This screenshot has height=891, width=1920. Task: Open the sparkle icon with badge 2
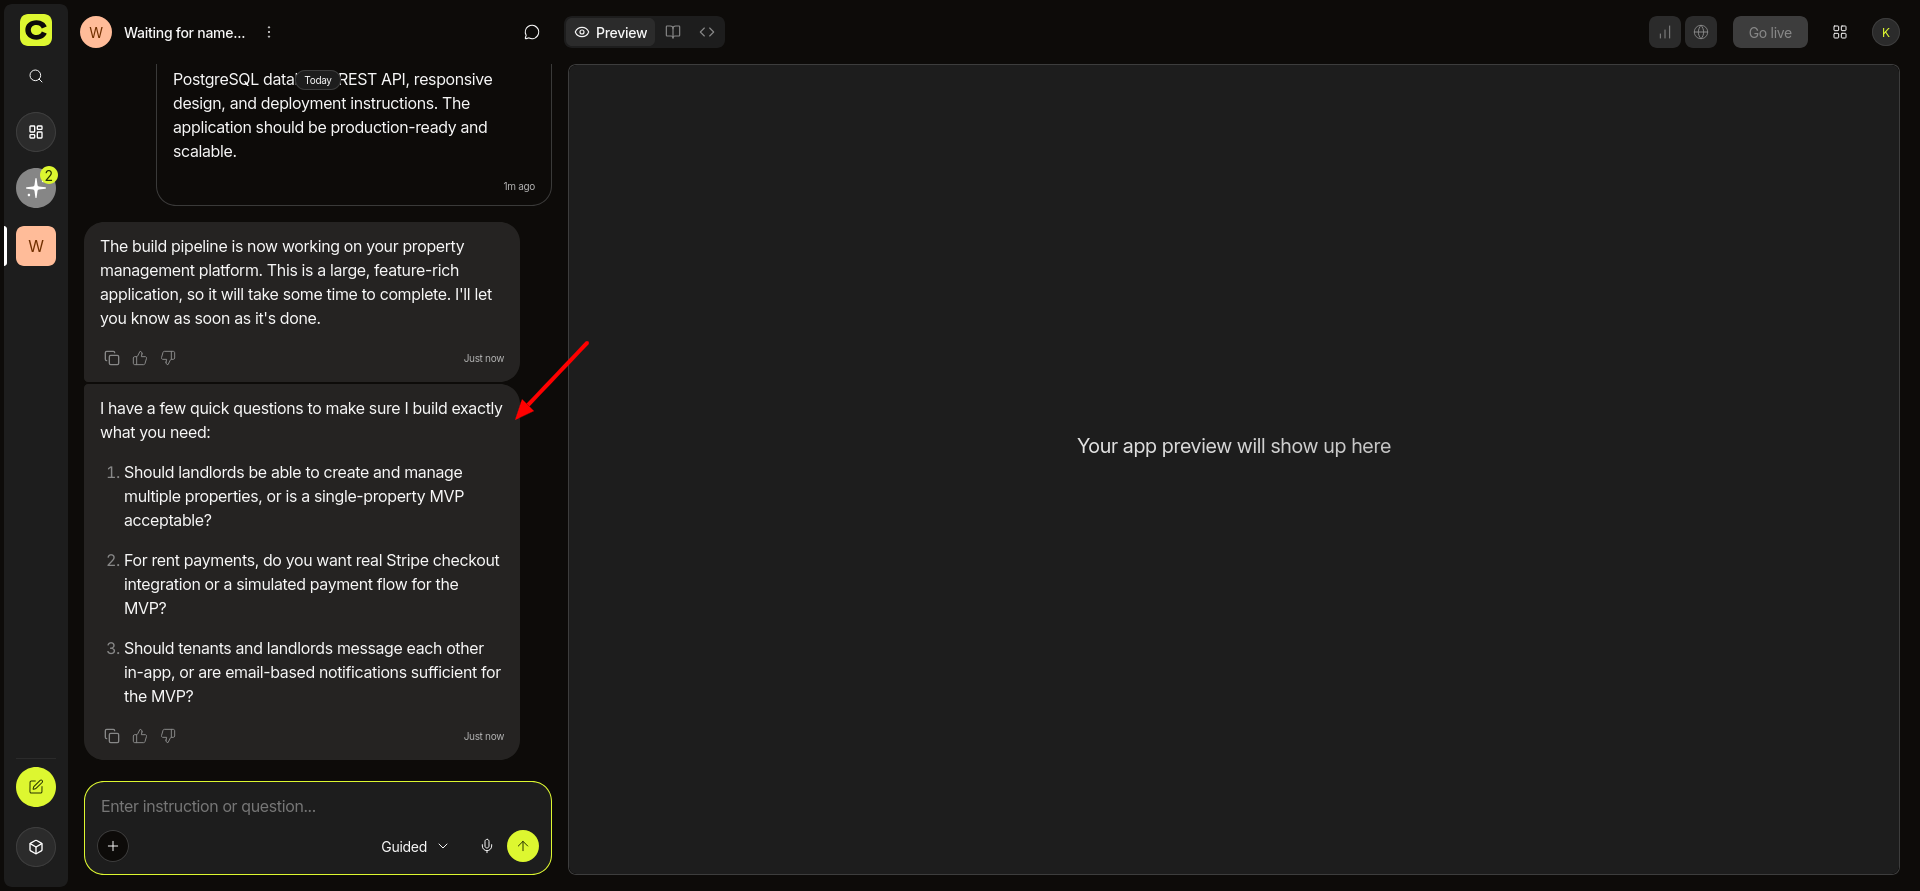pyautogui.click(x=36, y=188)
